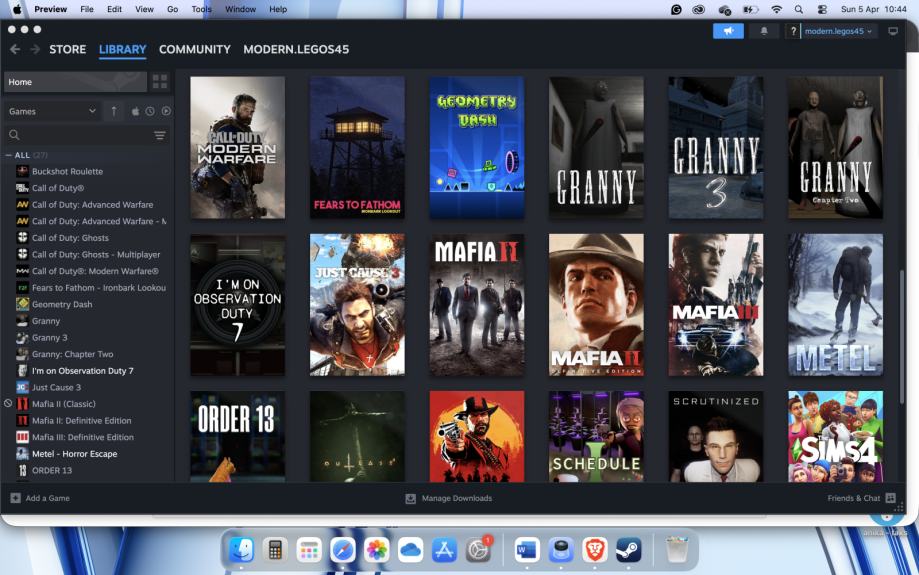Viewport: 919px width, 575px height.
Task: Toggle the collections grid view icon beside Home
Action: (x=159, y=81)
